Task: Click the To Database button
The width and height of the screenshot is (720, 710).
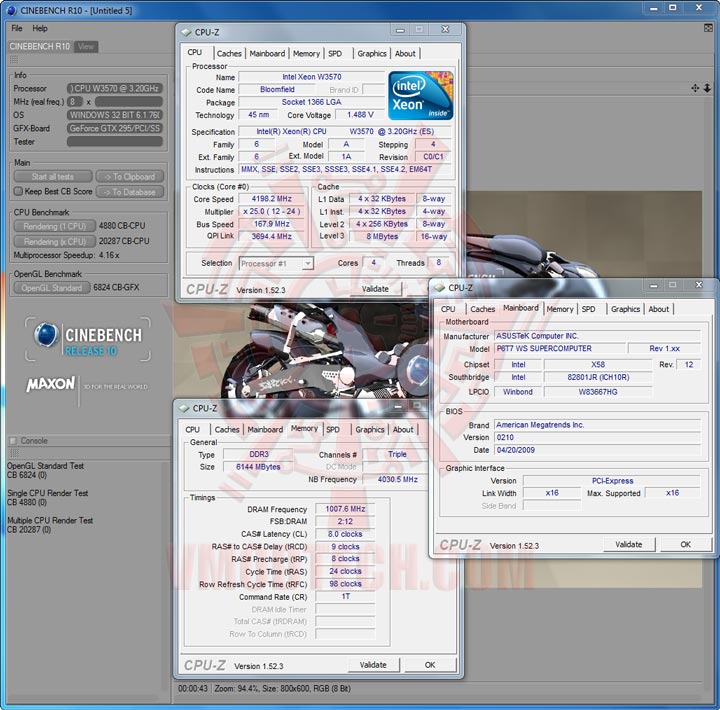Action: (x=130, y=192)
